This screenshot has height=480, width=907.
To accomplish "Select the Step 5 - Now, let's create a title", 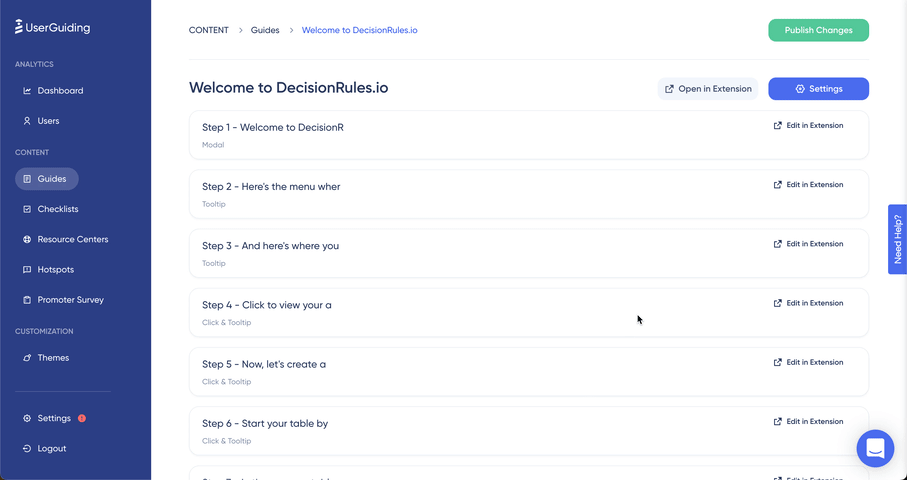I will 264,364.
